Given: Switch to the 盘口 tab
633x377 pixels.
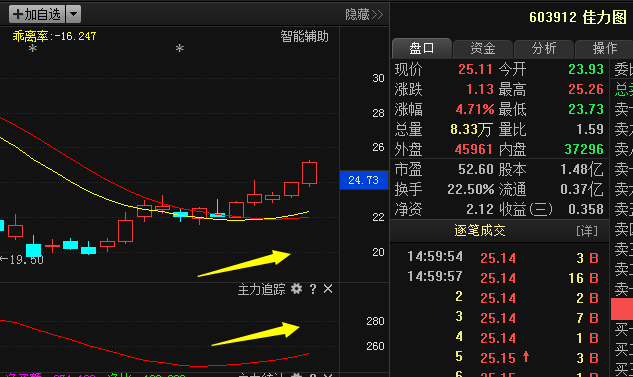Looking at the screenshot, I should pos(421,48).
